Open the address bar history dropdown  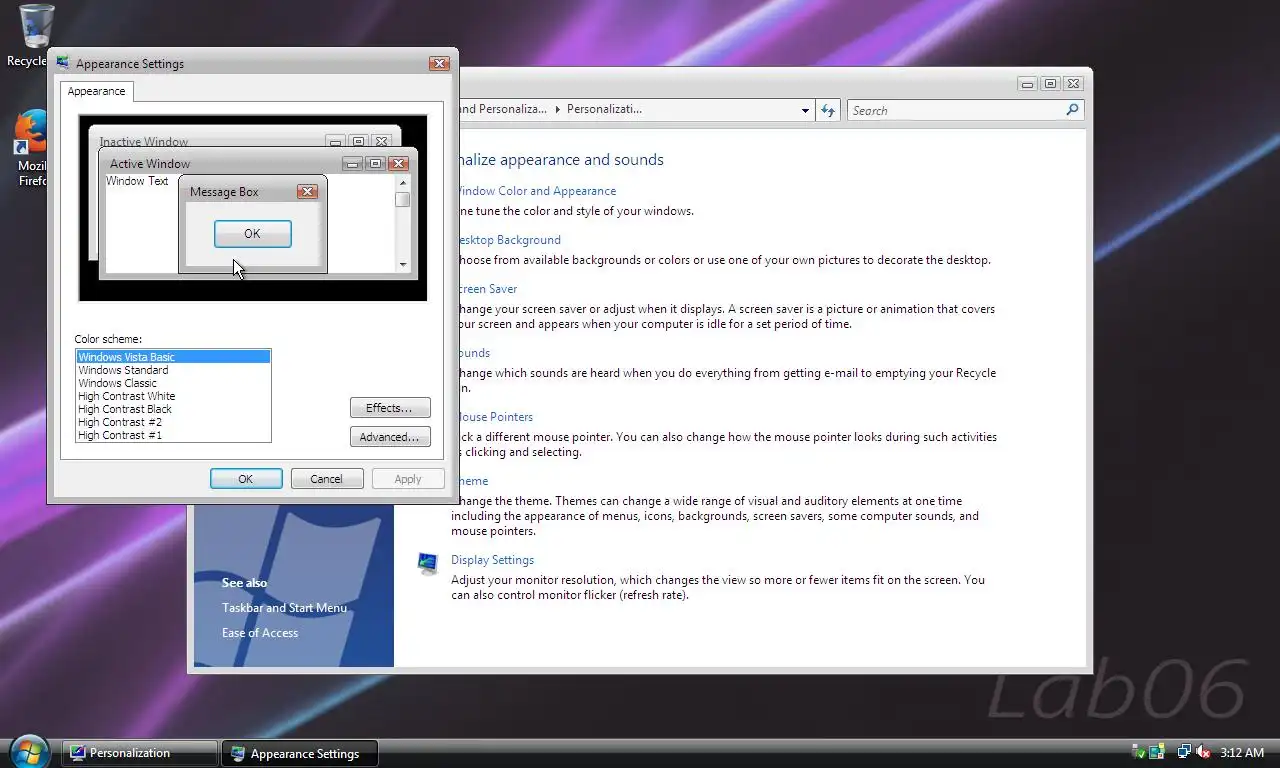point(805,110)
